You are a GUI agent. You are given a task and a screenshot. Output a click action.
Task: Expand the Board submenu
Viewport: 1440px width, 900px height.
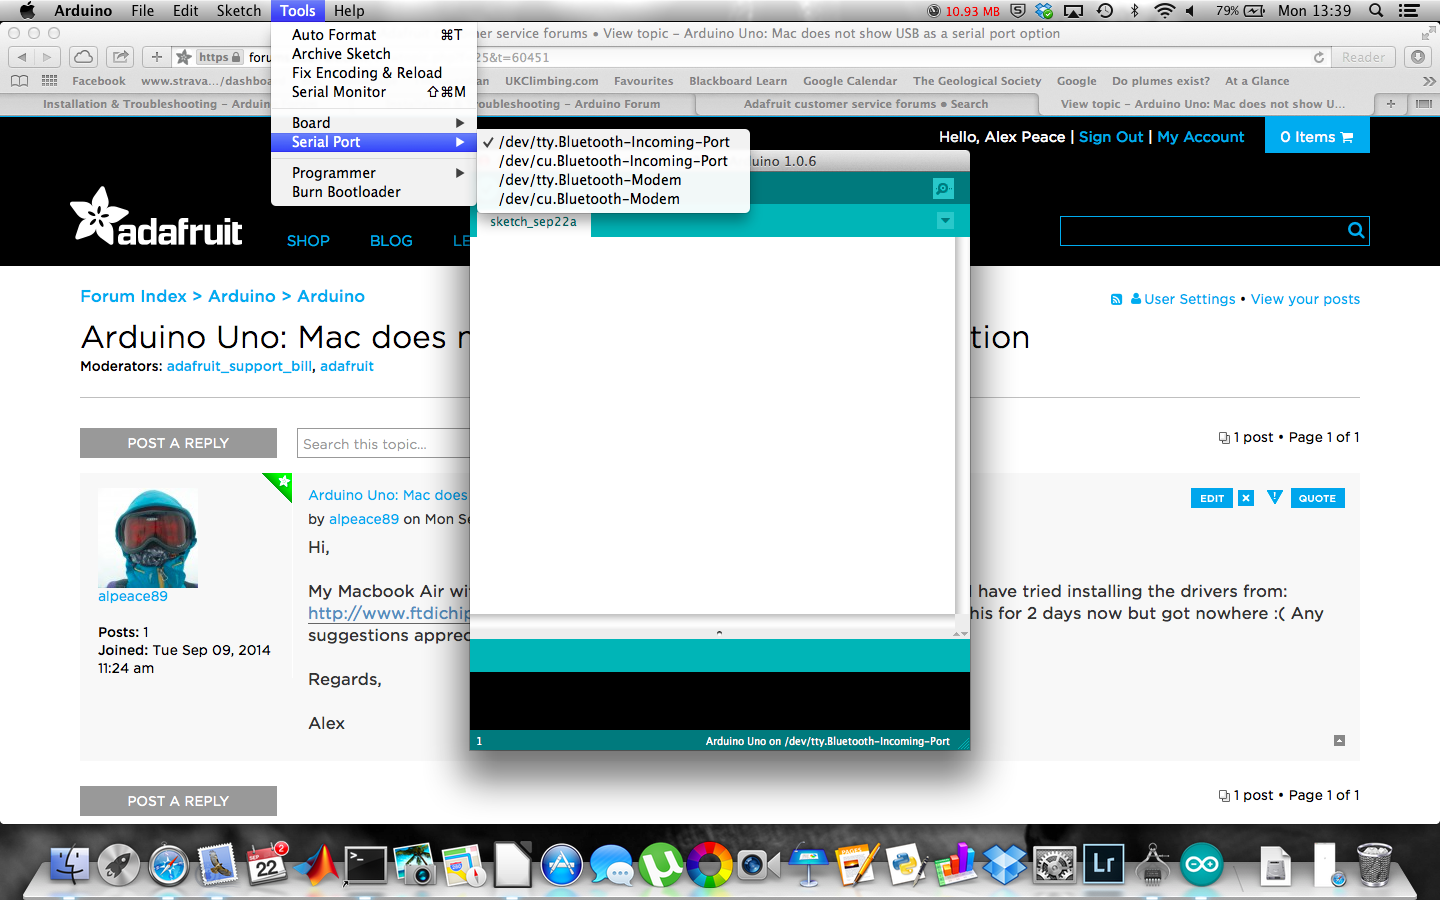pyautogui.click(x=374, y=123)
